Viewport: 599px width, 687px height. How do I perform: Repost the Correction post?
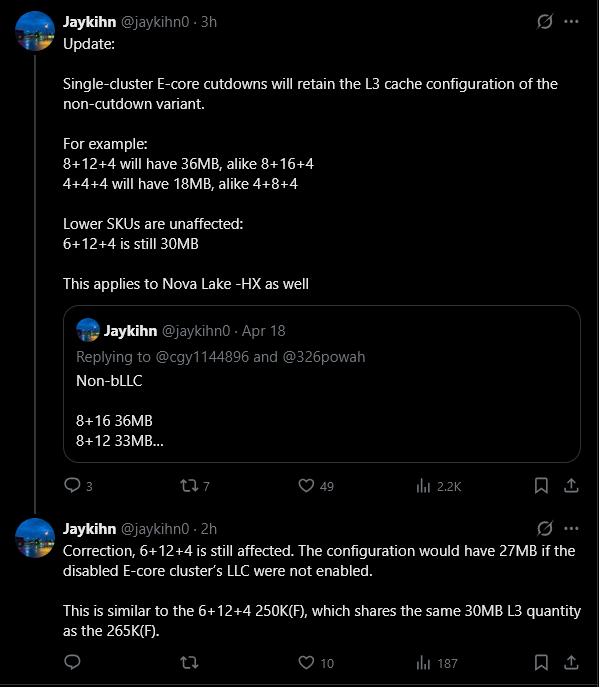pos(189,662)
